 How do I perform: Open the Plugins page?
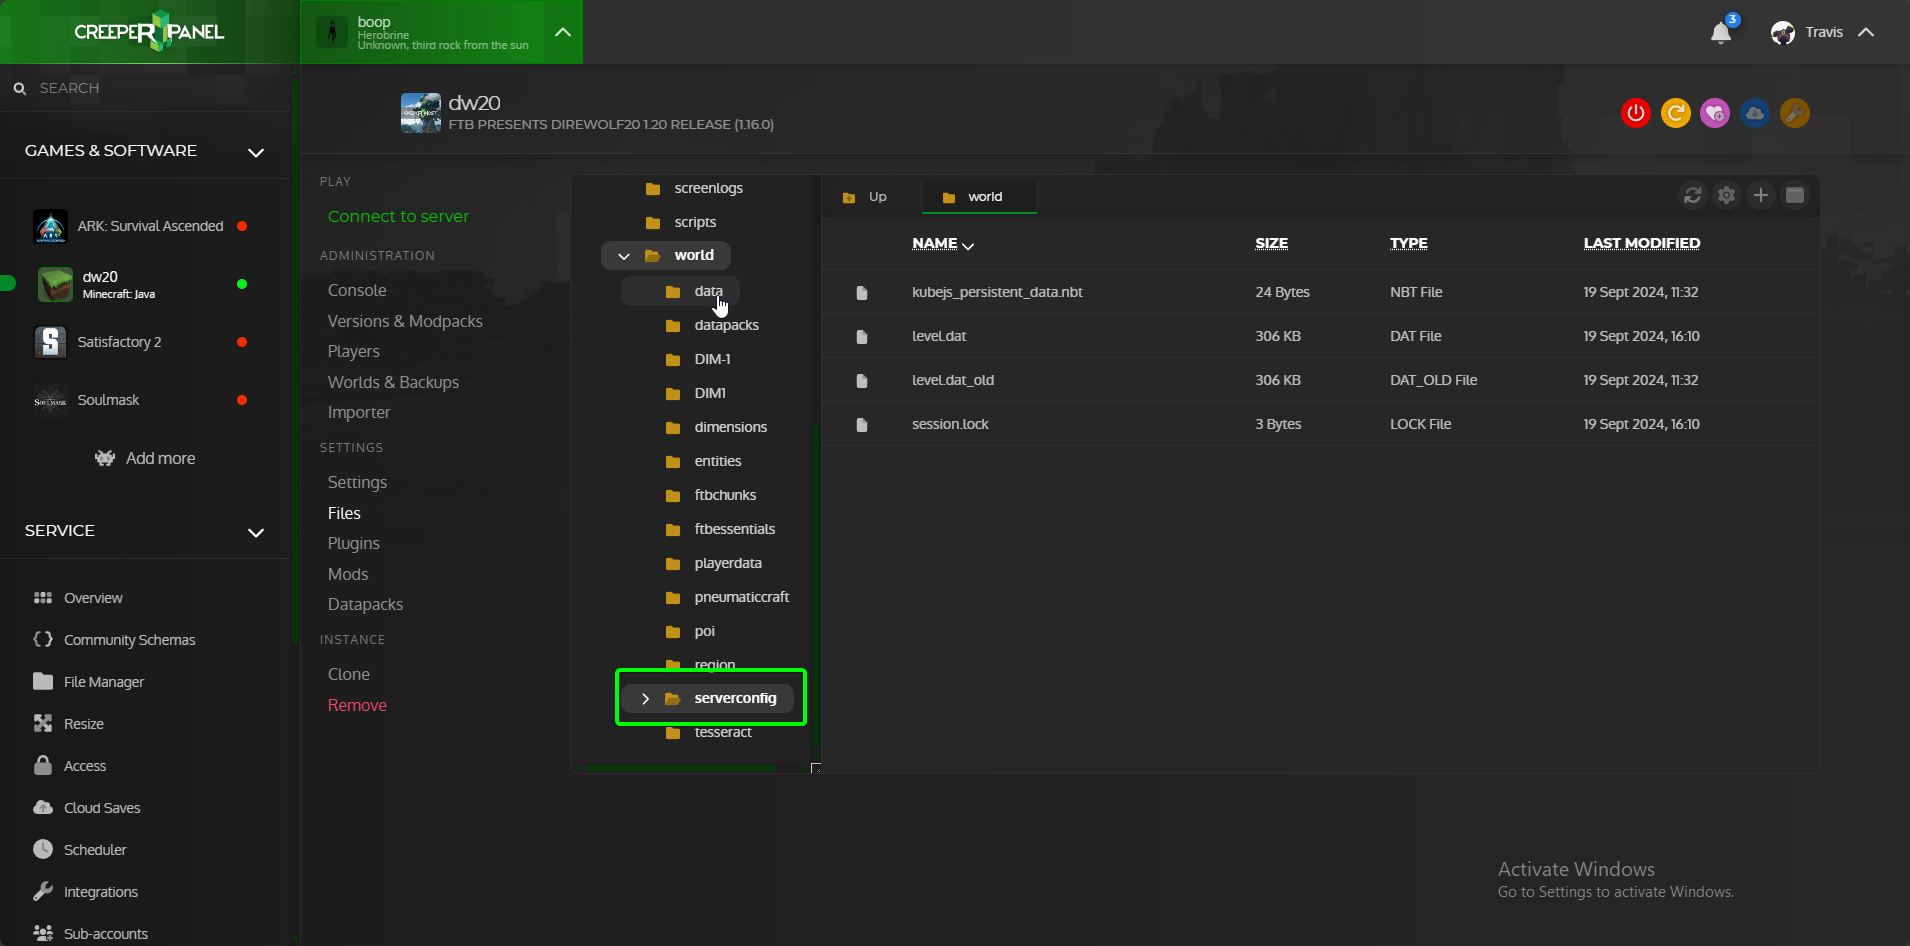pos(354,543)
